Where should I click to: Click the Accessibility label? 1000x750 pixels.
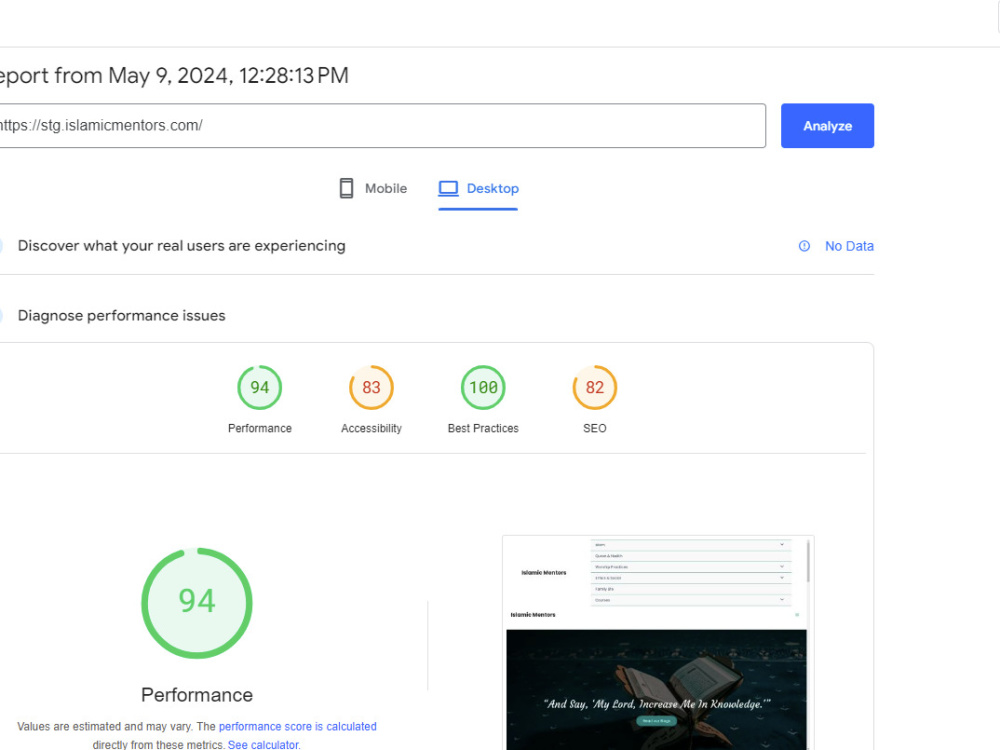point(371,429)
